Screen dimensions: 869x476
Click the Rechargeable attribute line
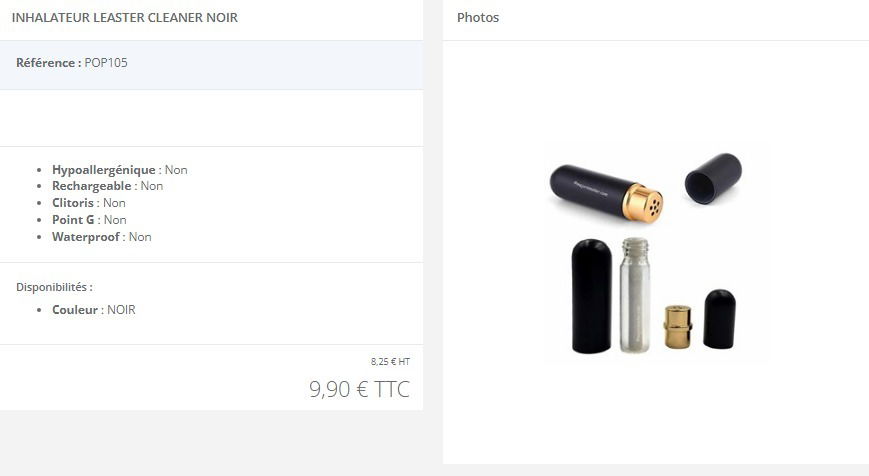coord(108,186)
